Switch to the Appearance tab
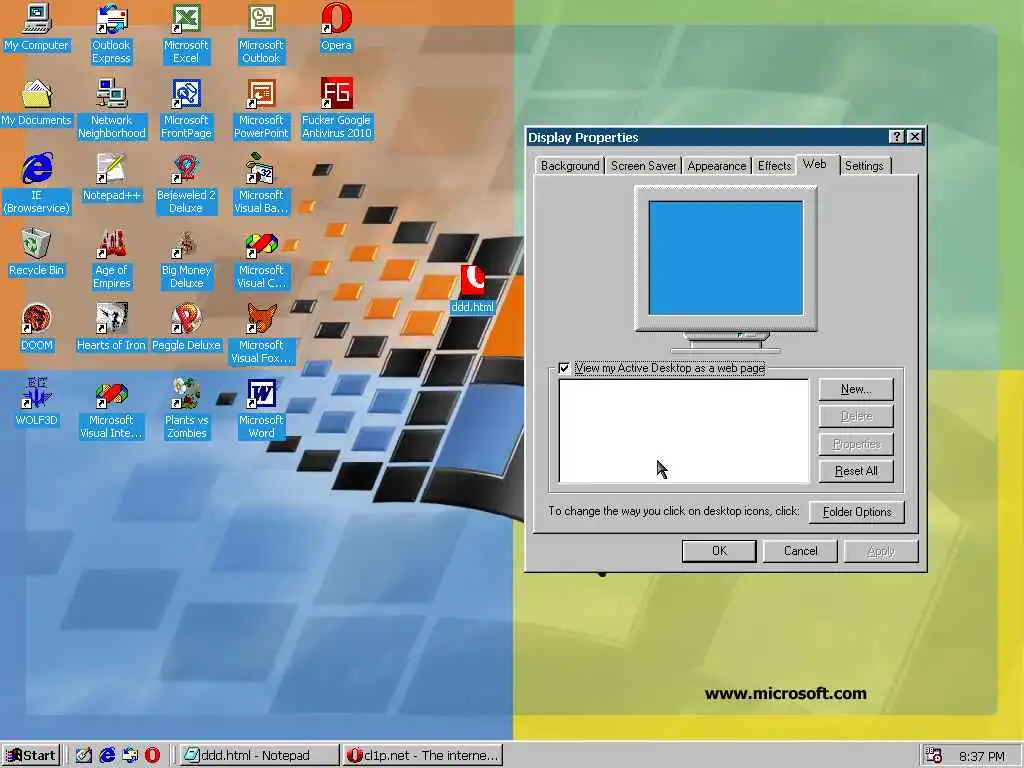Screen dimensions: 1024x768 (x=716, y=166)
